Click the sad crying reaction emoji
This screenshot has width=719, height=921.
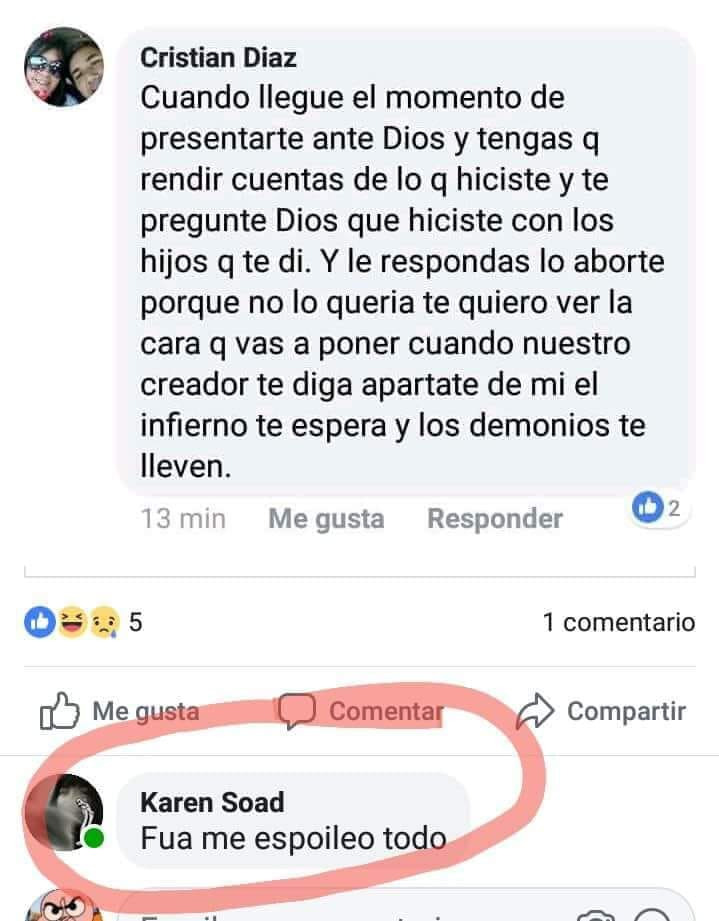tap(104, 622)
